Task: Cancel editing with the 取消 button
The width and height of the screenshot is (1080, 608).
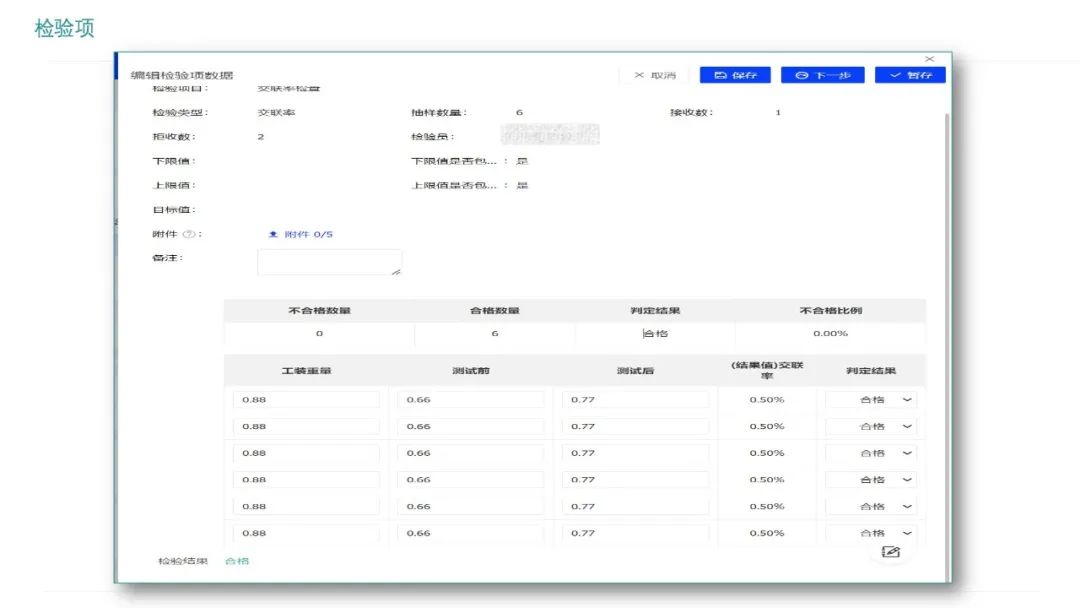Action: 655,75
